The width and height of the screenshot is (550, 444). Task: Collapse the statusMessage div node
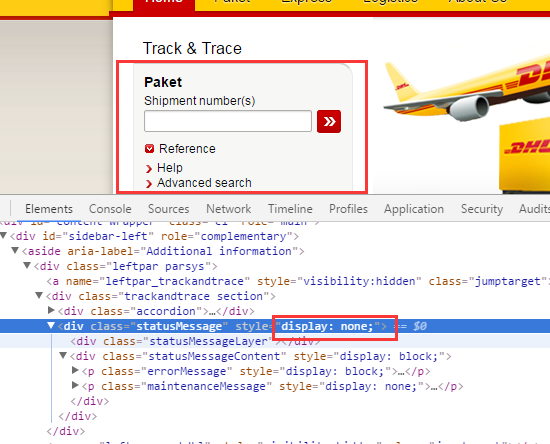coord(51,326)
